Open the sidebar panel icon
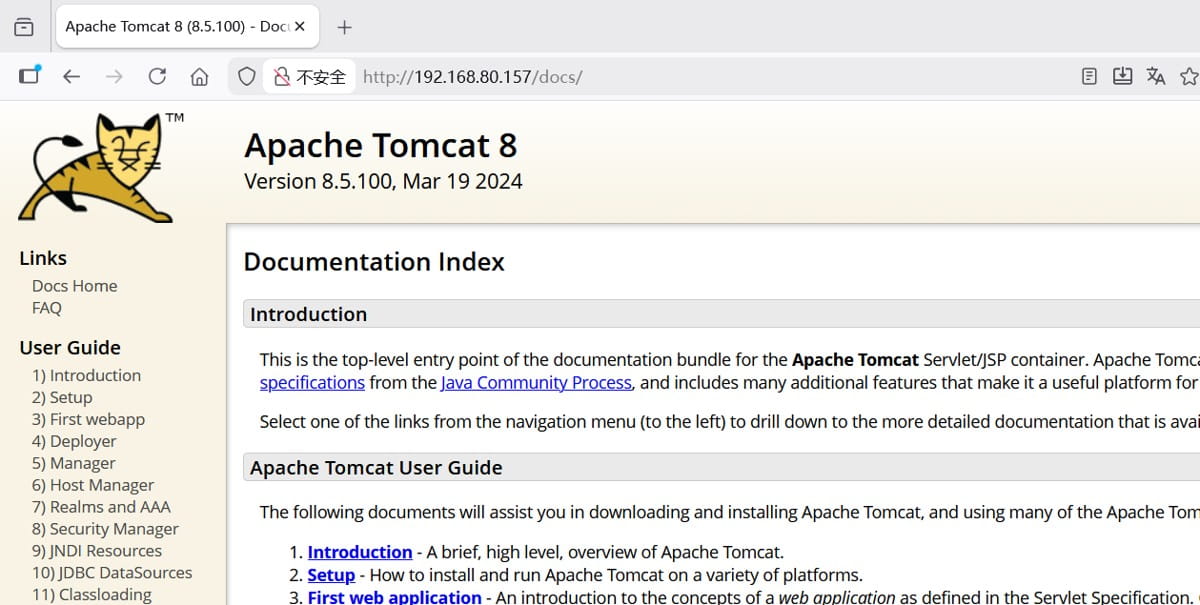Screen dimensions: 1200x605 pyautogui.click(x=29, y=76)
